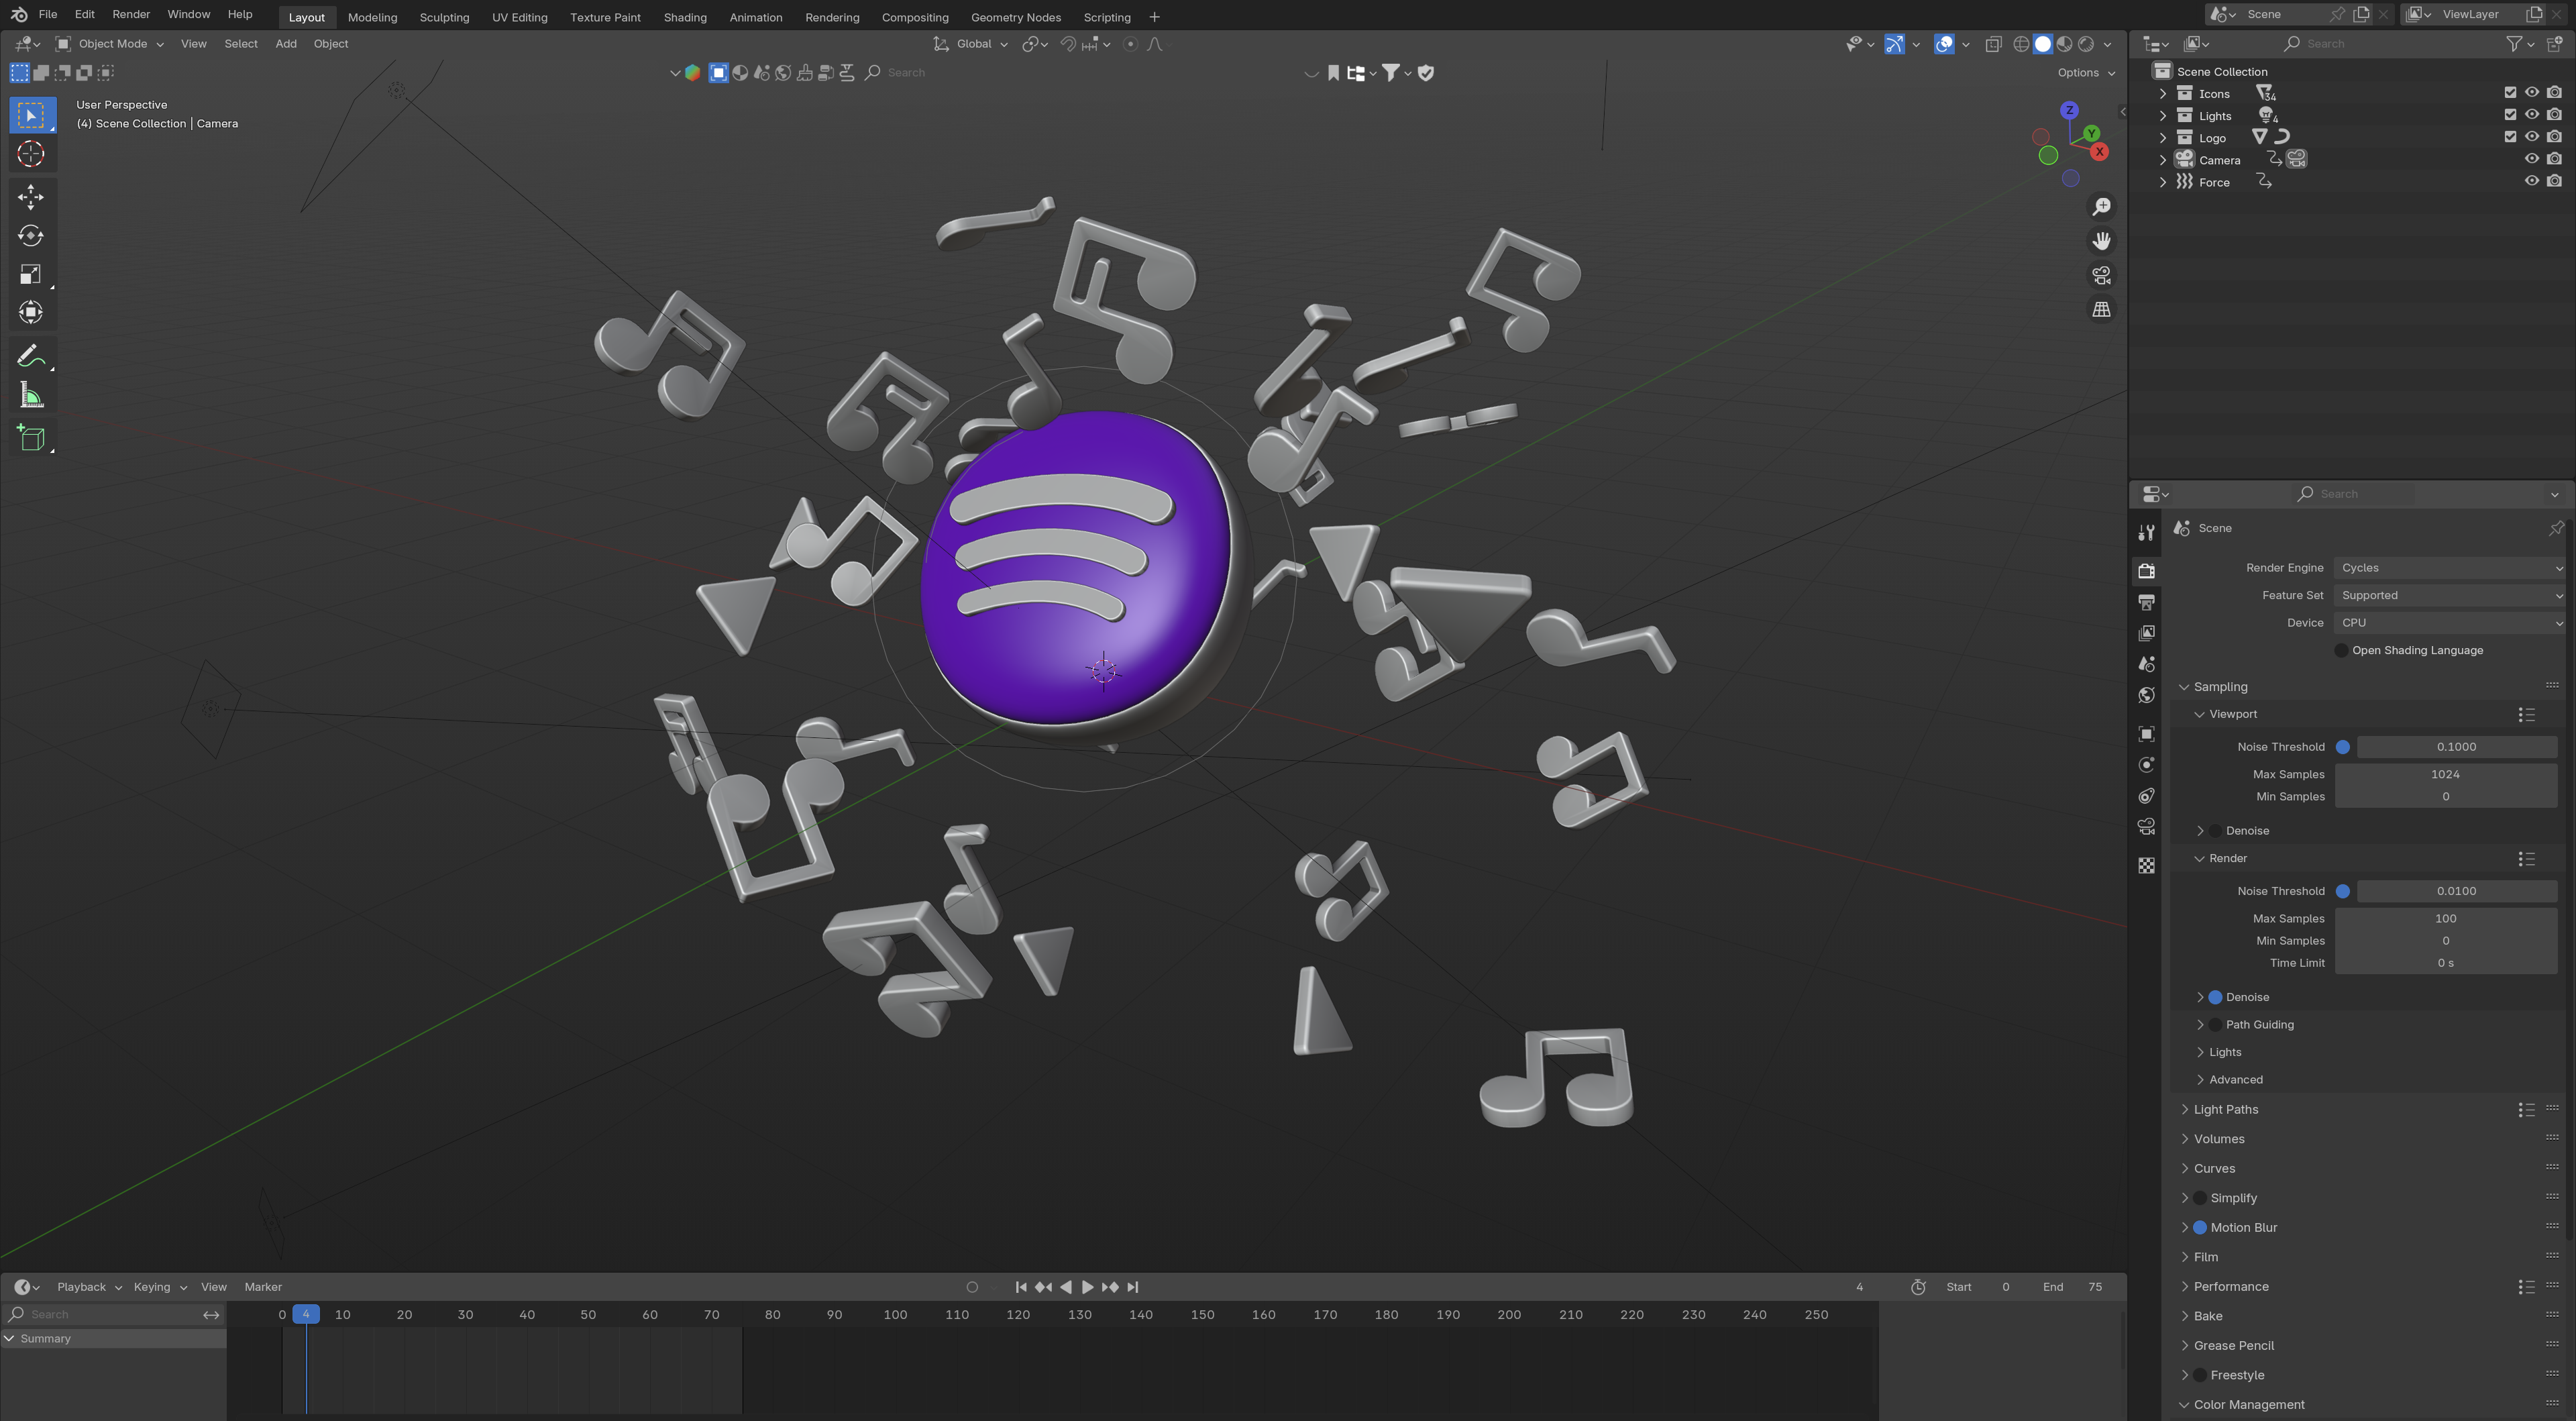Open the Object properties tab
Image resolution: width=2576 pixels, height=1421 pixels.
pos(2146,734)
